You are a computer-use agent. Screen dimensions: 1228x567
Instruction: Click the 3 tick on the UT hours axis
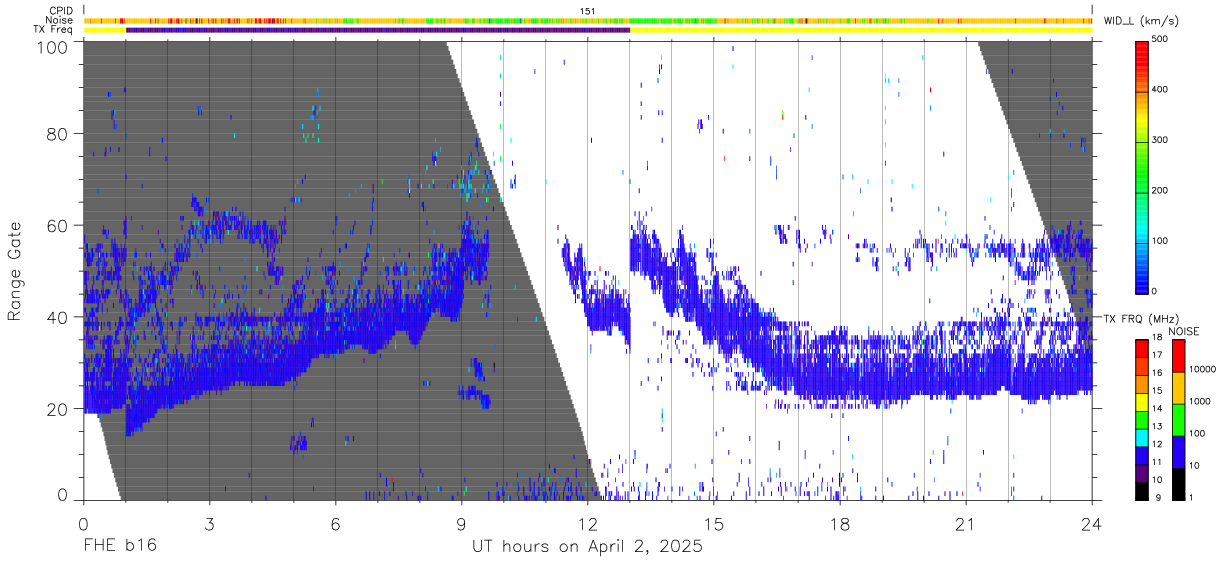click(209, 523)
